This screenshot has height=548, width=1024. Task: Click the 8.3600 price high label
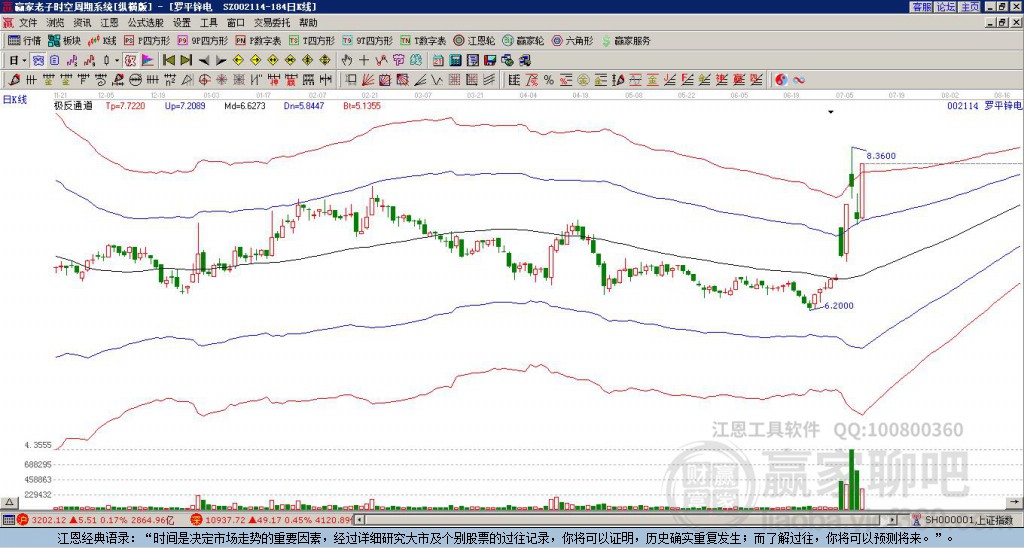[881, 156]
